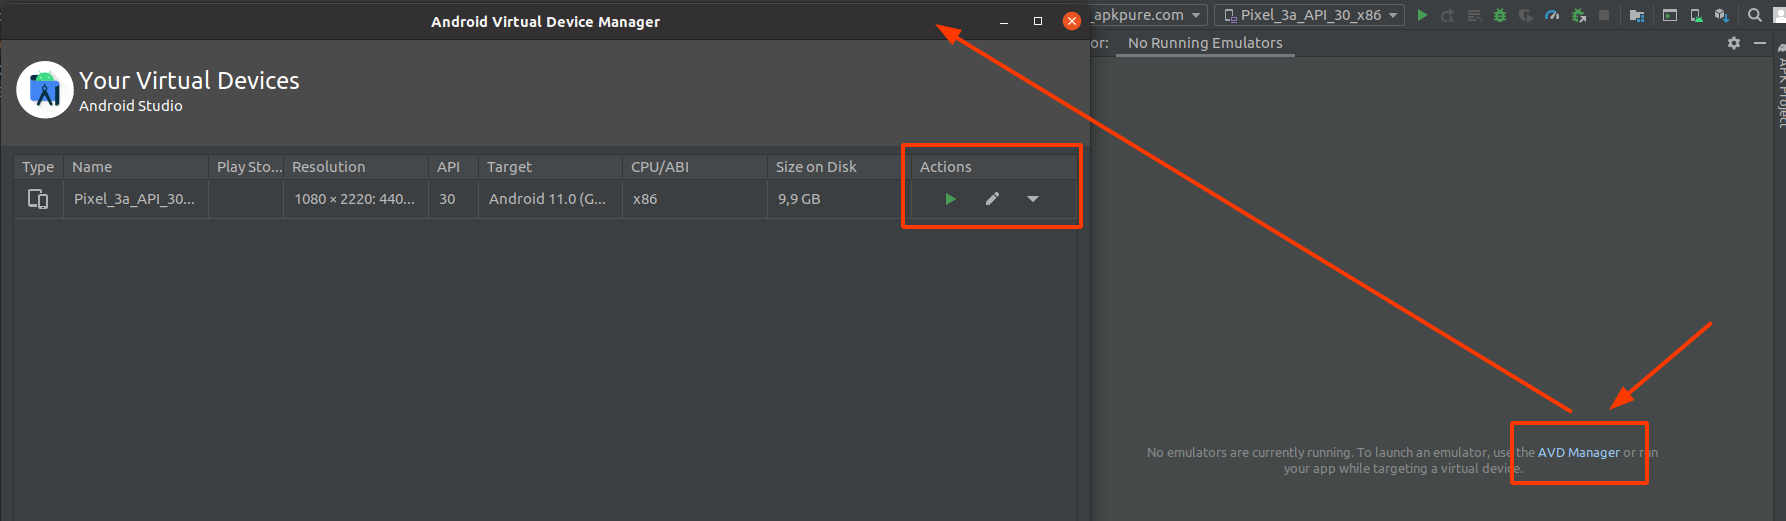Click the 1080 × 2220: 440... resolution cell
Image resolution: width=1786 pixels, height=521 pixels.
tap(356, 199)
